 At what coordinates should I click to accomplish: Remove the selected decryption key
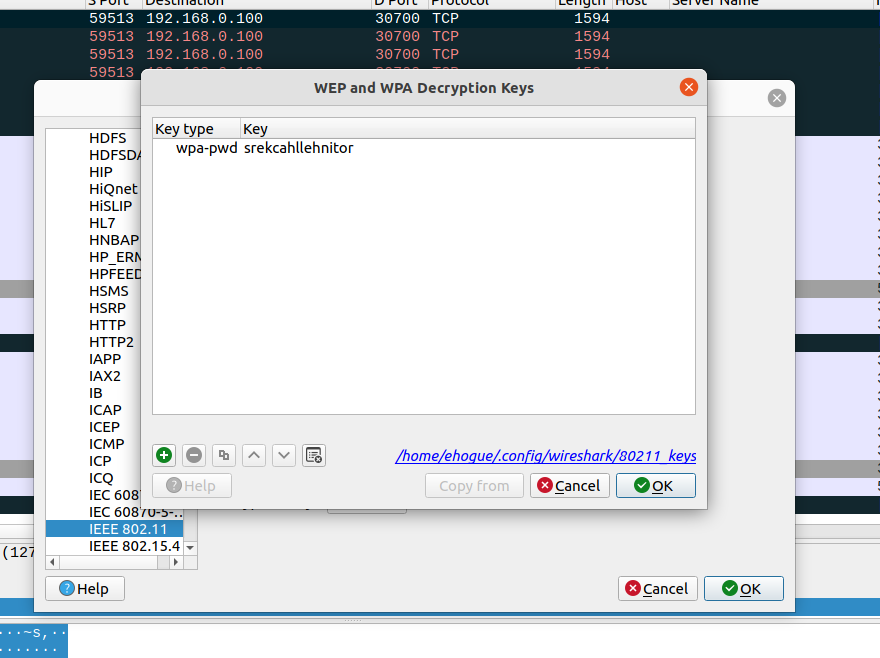click(194, 455)
